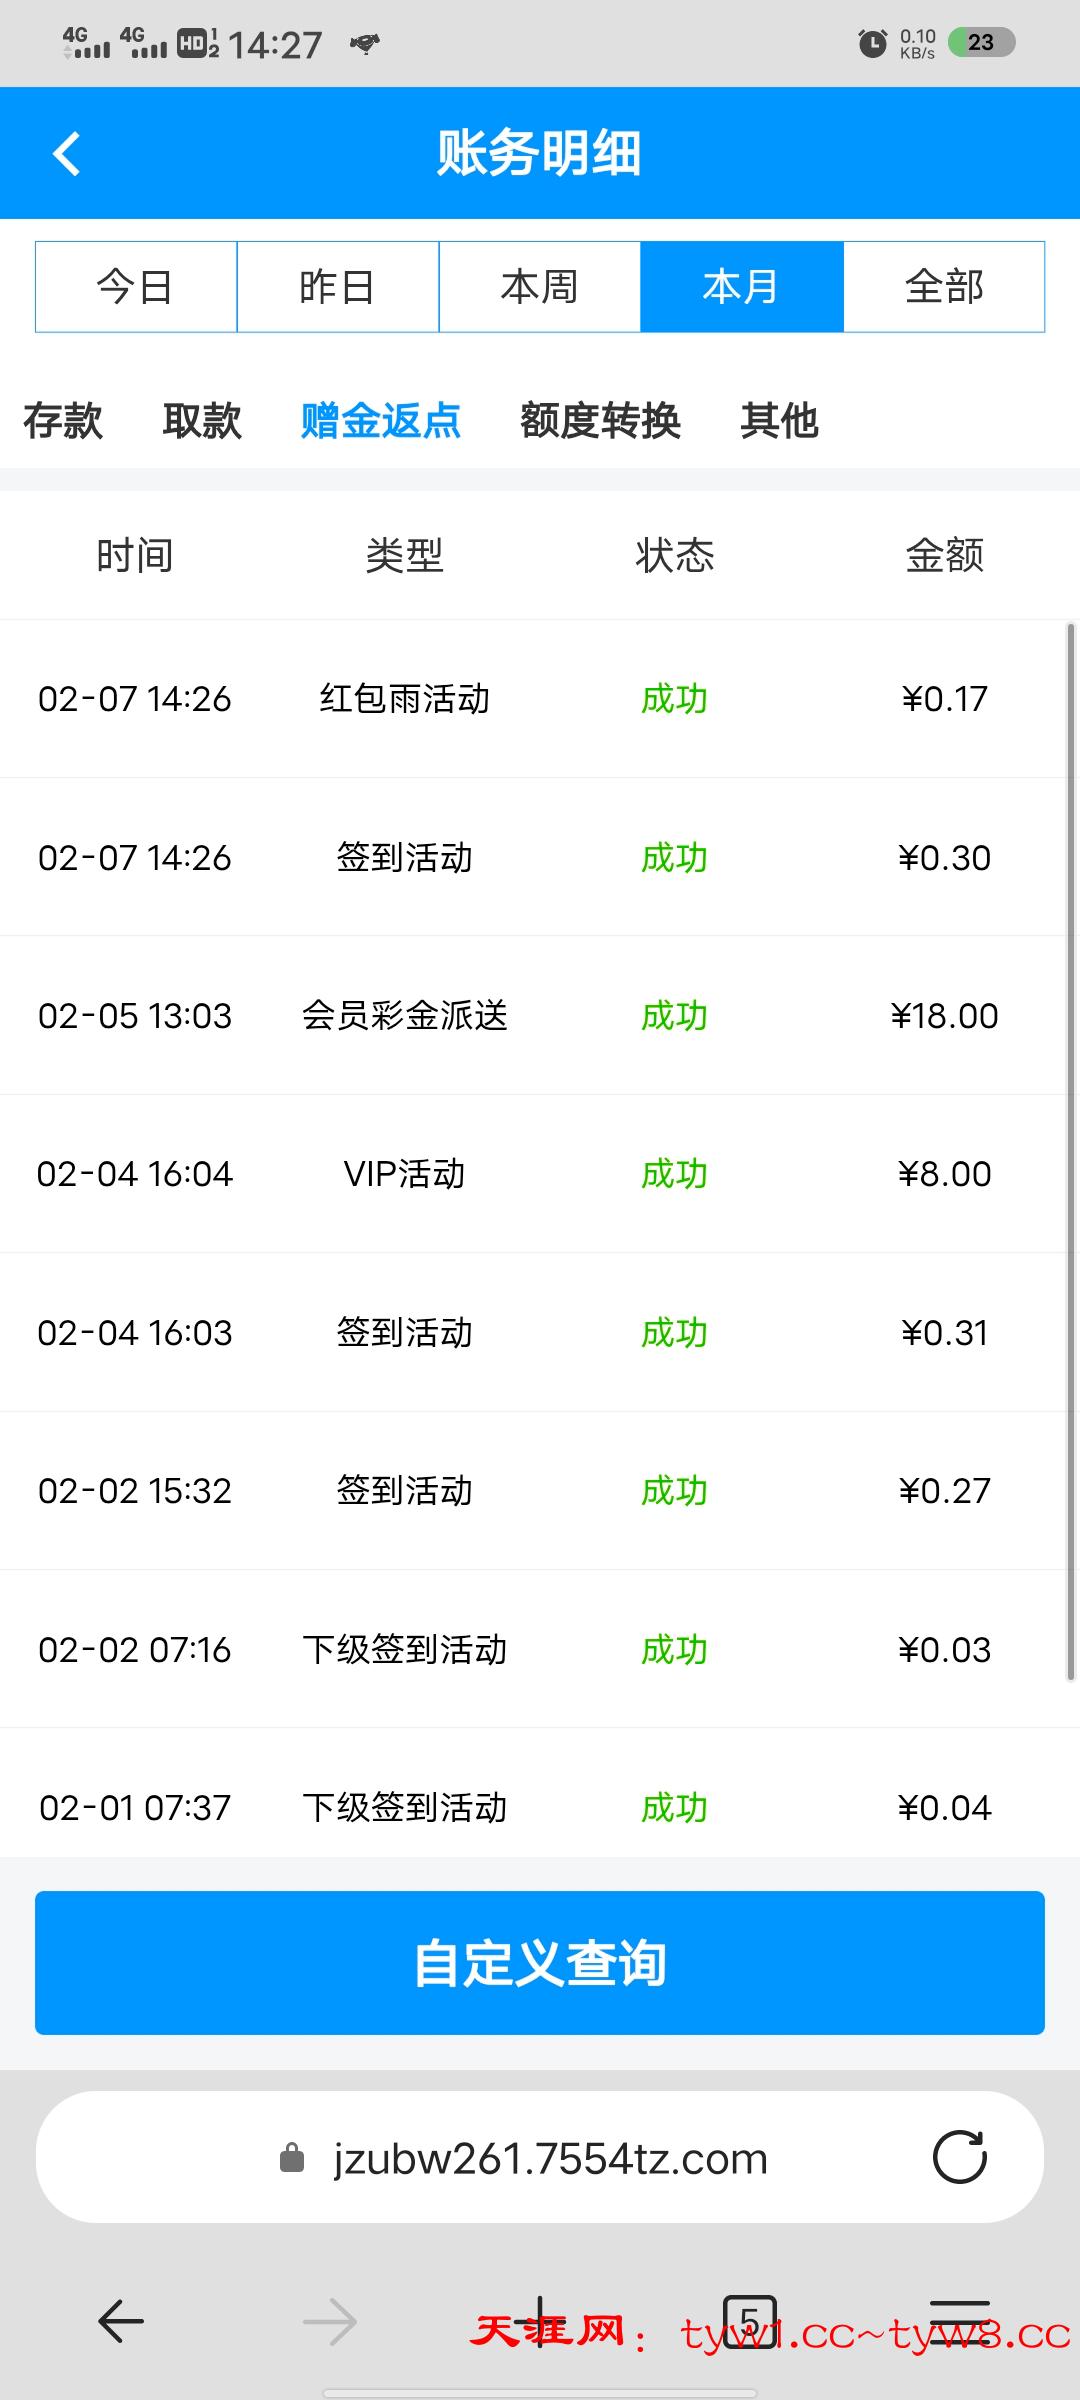Image resolution: width=1080 pixels, height=2400 pixels.
Task: Tap the lock icon beside URL
Action: pos(292,2158)
